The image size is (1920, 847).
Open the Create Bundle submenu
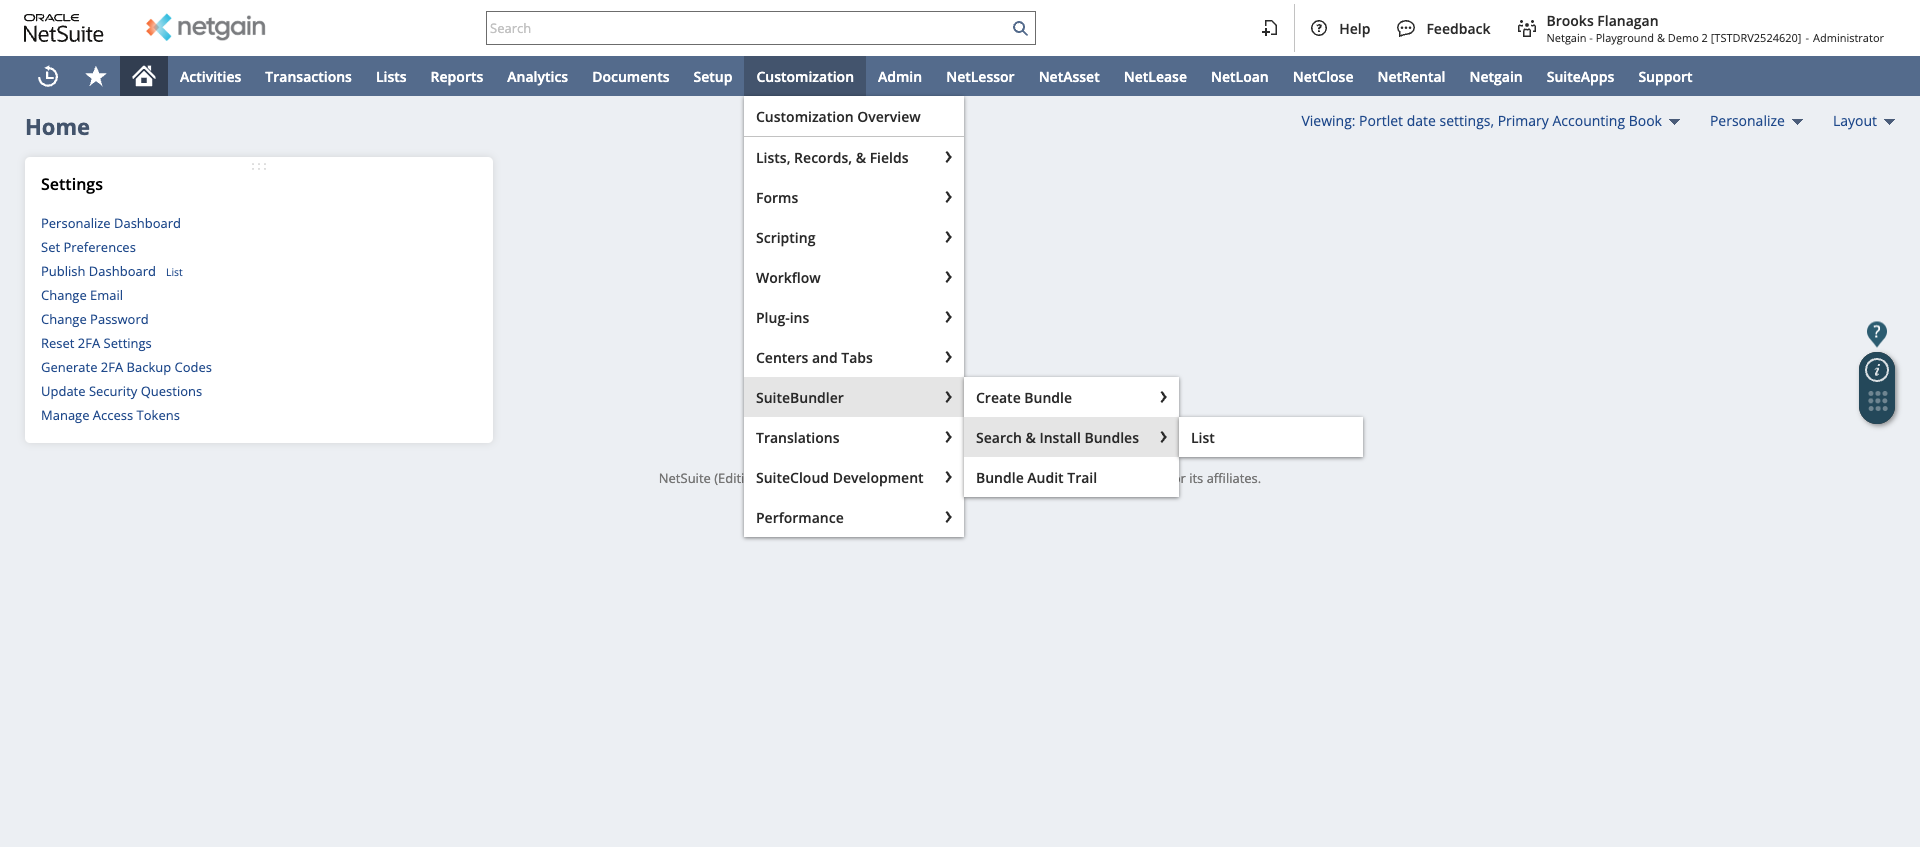[x=1070, y=398]
